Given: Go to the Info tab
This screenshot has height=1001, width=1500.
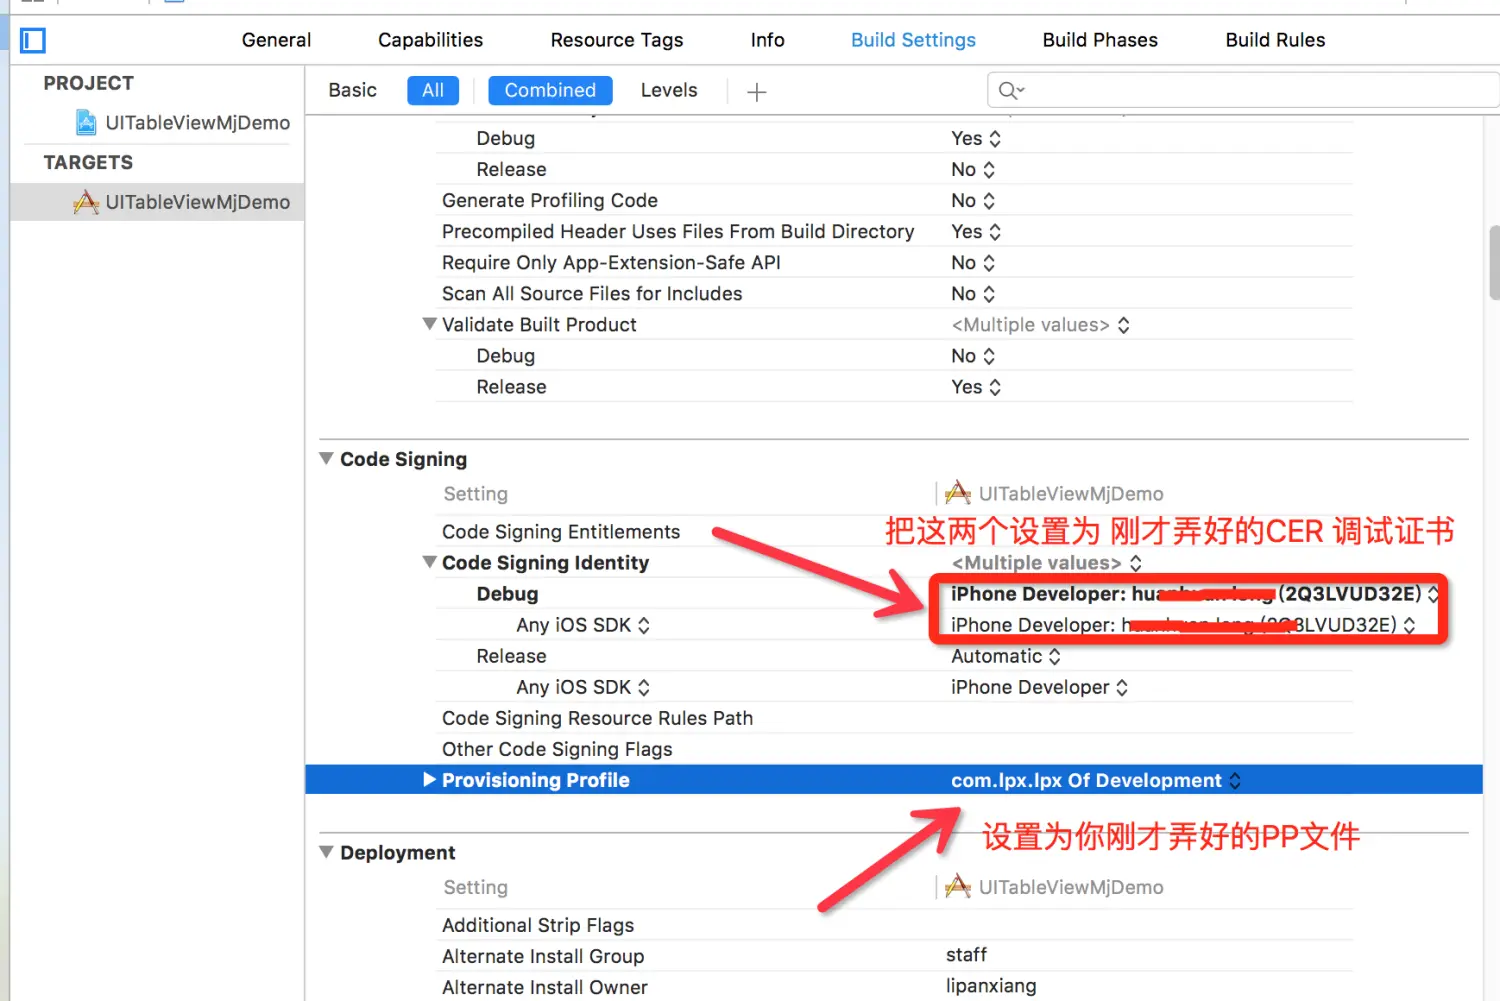Looking at the screenshot, I should [767, 40].
